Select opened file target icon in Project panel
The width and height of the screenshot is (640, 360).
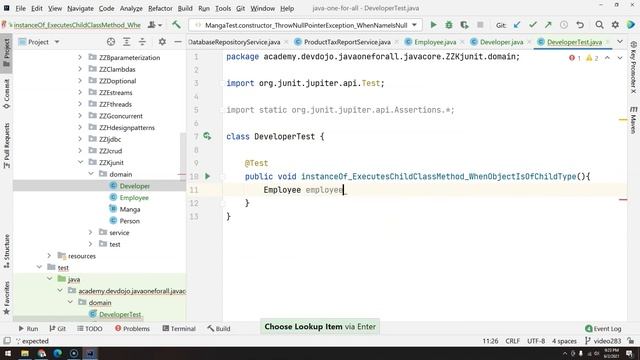(111, 42)
